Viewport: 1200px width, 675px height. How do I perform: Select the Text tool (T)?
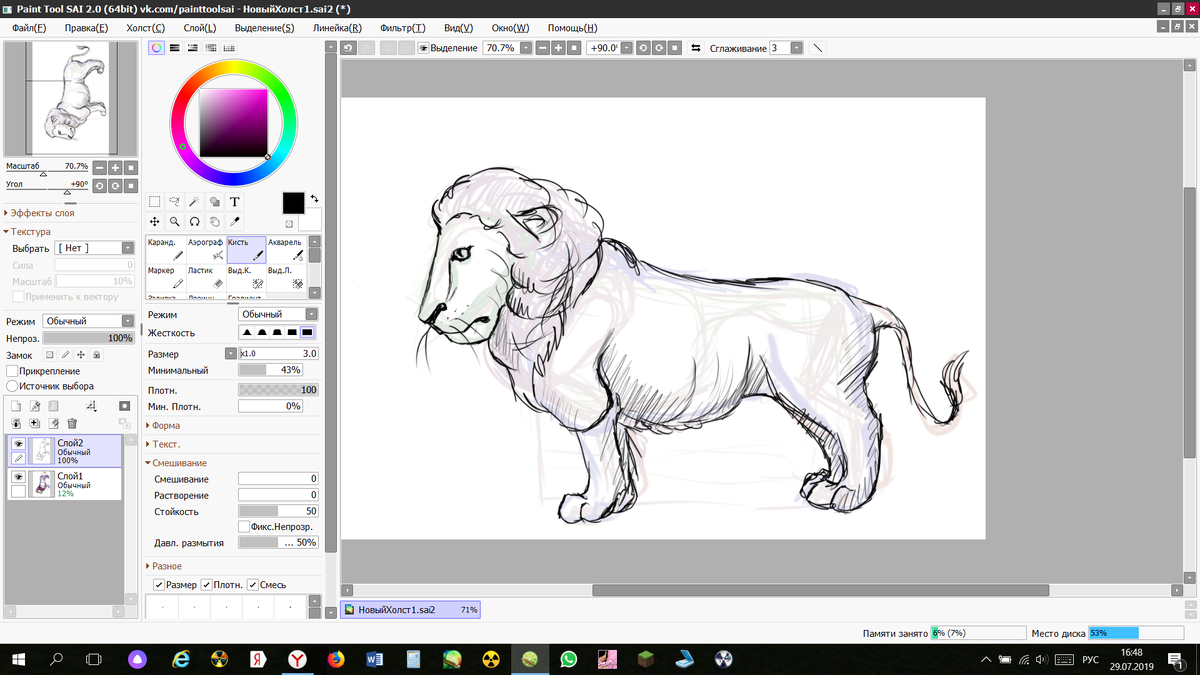[x=235, y=202]
